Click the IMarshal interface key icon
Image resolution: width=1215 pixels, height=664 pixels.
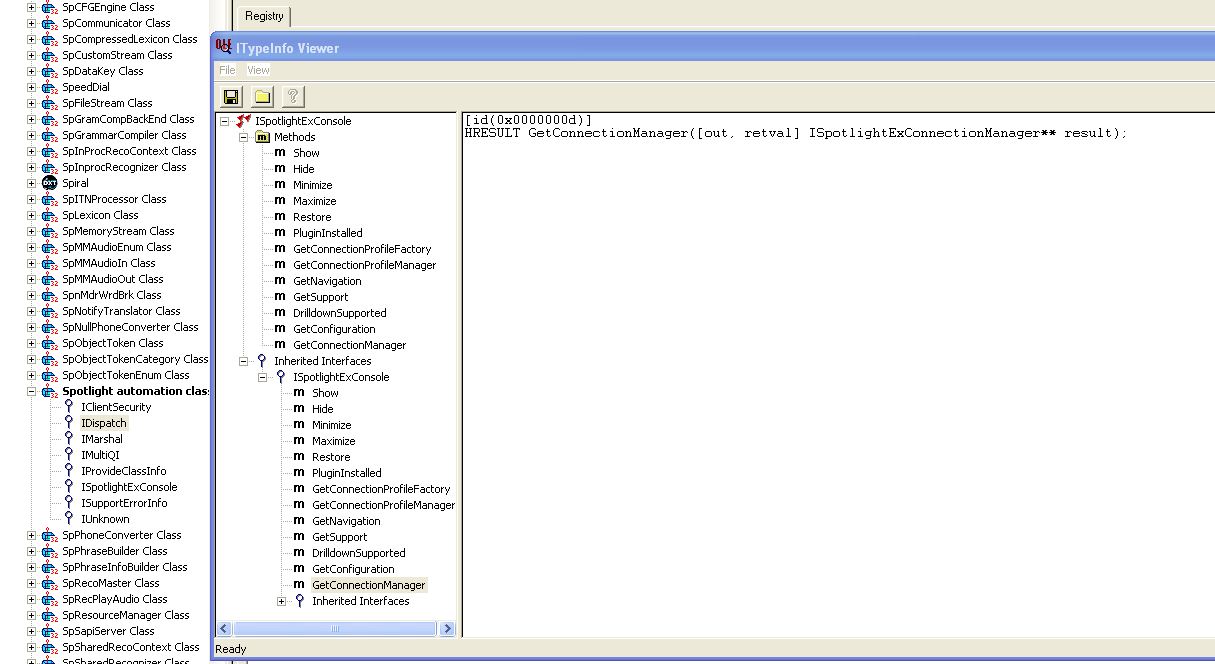click(69, 439)
